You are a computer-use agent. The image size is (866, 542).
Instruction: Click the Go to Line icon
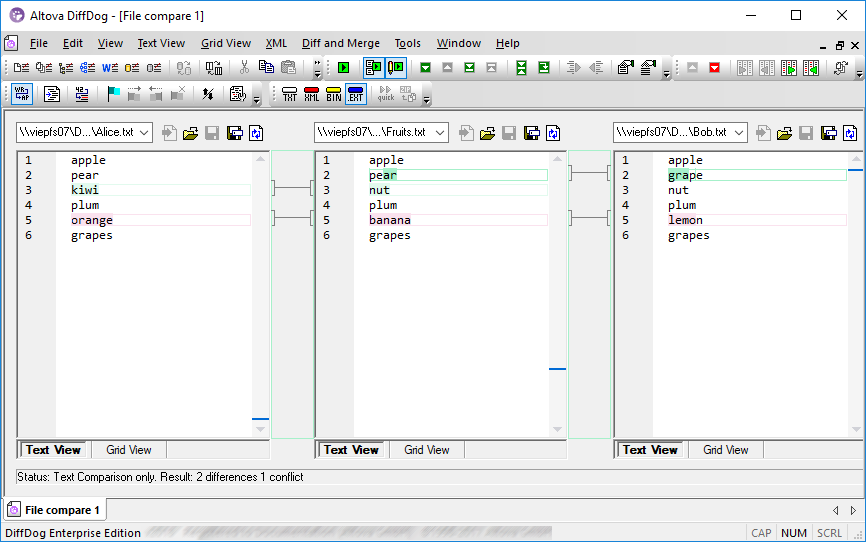click(82, 94)
